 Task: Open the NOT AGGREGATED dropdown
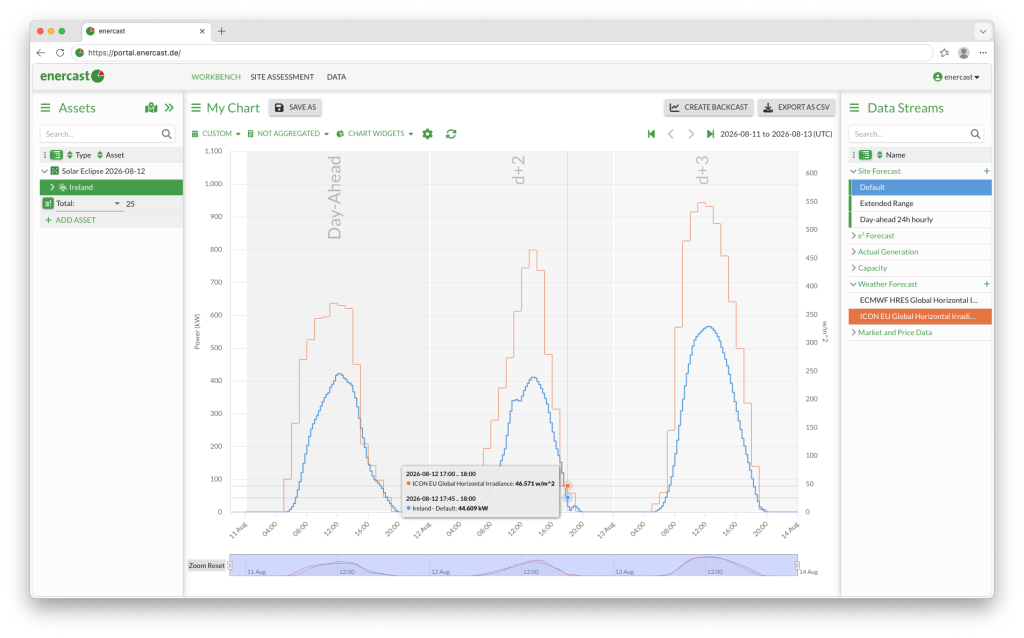(x=288, y=134)
